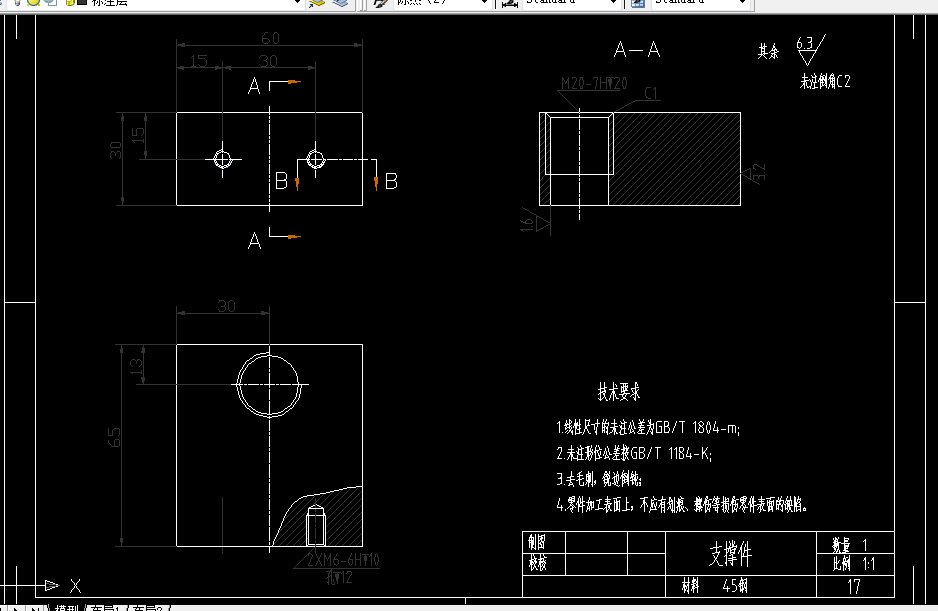938x611 pixels.
Task: Select the threaded hole in front view cutaway
Action: tap(316, 526)
